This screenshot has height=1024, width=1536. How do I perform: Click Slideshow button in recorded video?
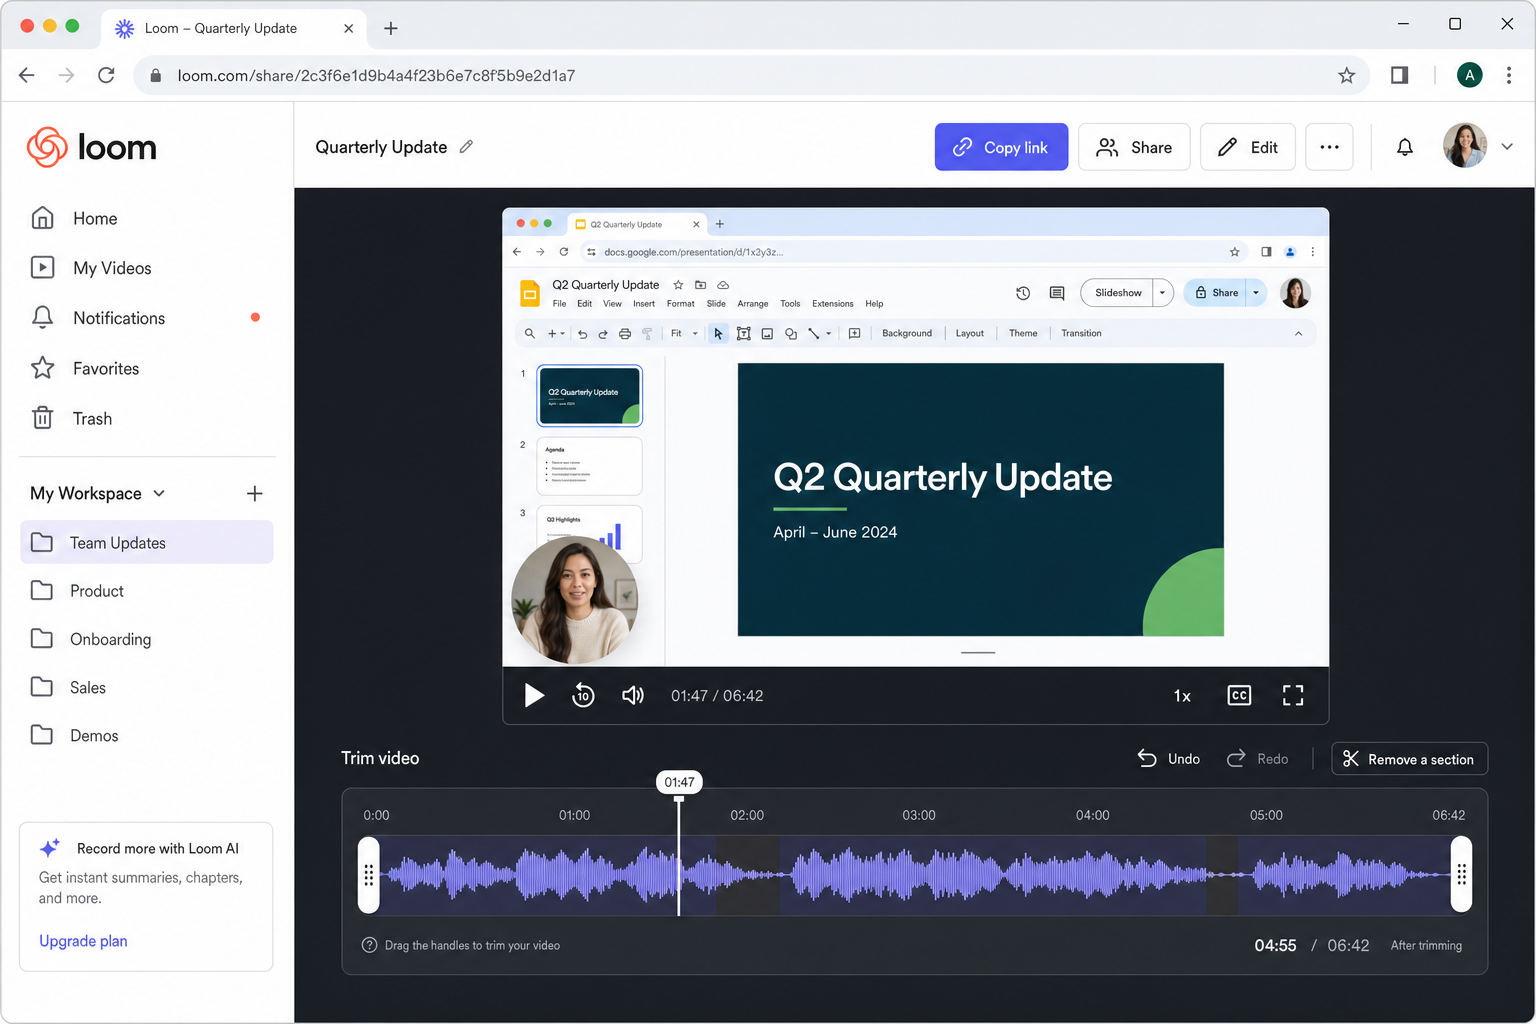pos(1117,293)
